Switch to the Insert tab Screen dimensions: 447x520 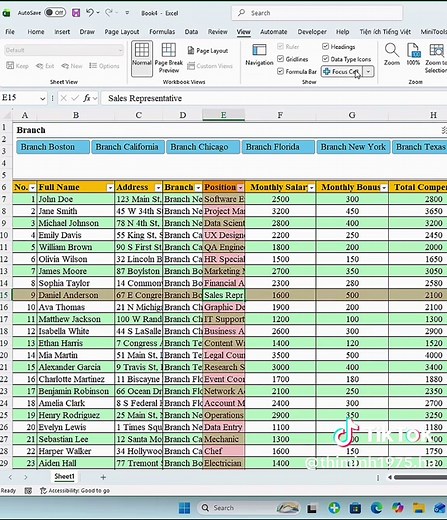[62, 32]
